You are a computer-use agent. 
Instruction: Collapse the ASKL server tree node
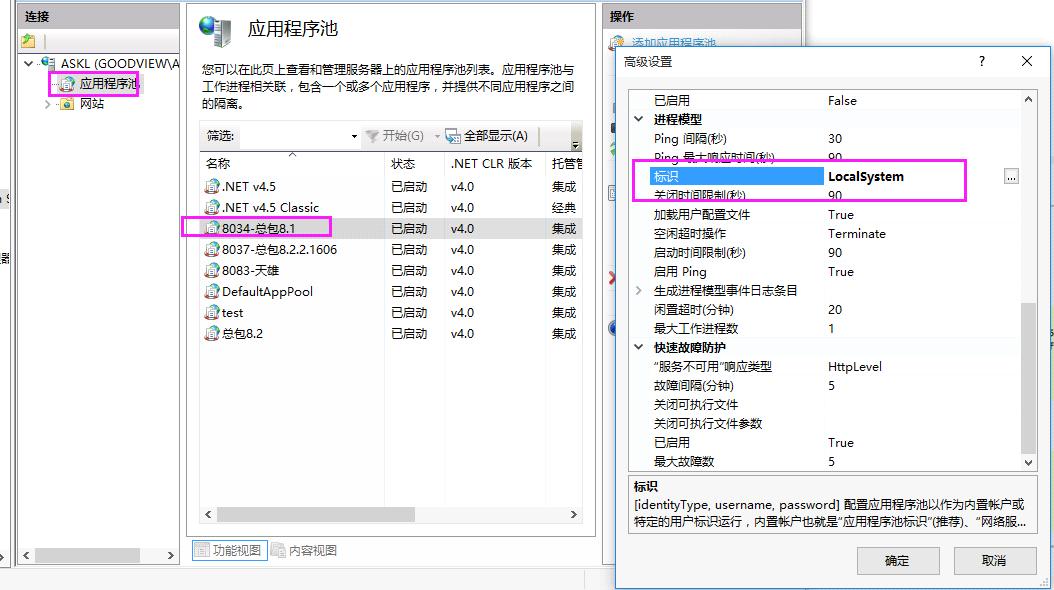pyautogui.click(x=29, y=63)
